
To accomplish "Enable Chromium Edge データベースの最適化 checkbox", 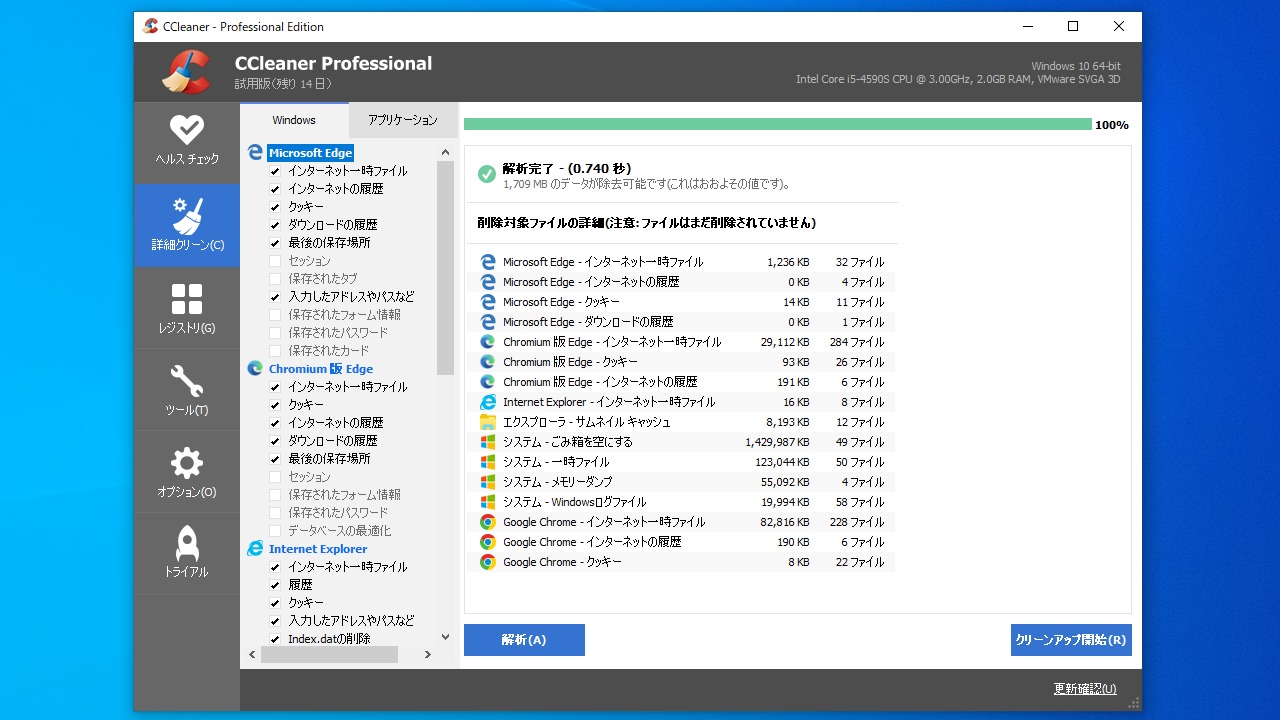I will coord(276,531).
